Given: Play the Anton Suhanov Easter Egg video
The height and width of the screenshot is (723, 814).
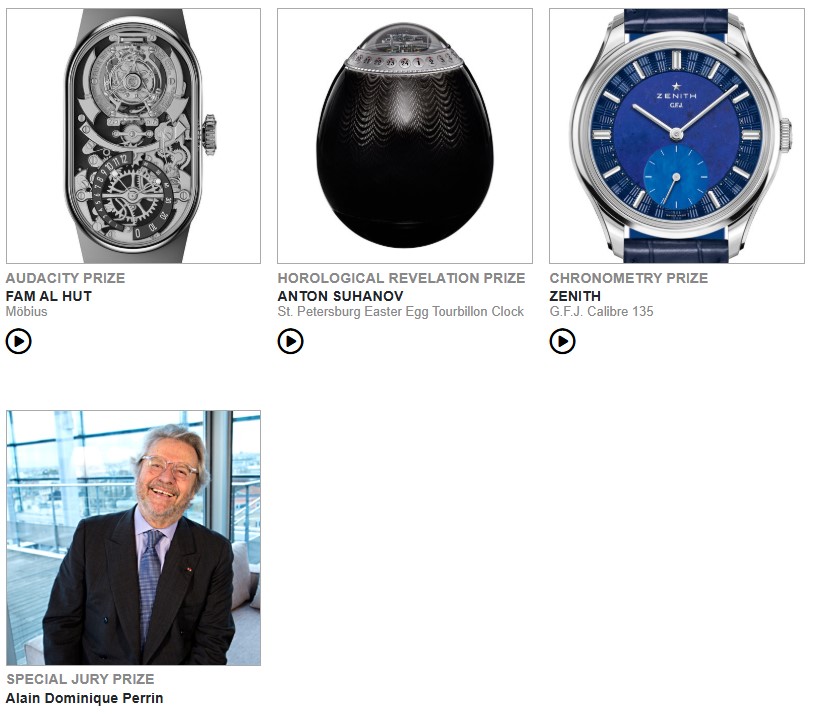Looking at the screenshot, I should (x=290, y=342).
